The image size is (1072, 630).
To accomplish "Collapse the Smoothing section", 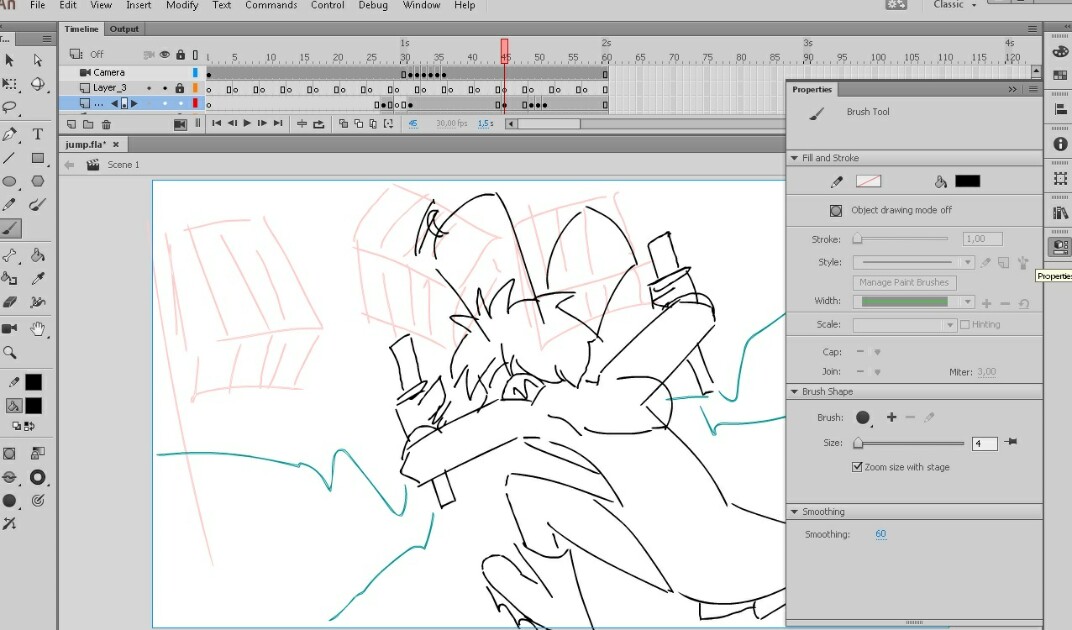I will [x=794, y=512].
